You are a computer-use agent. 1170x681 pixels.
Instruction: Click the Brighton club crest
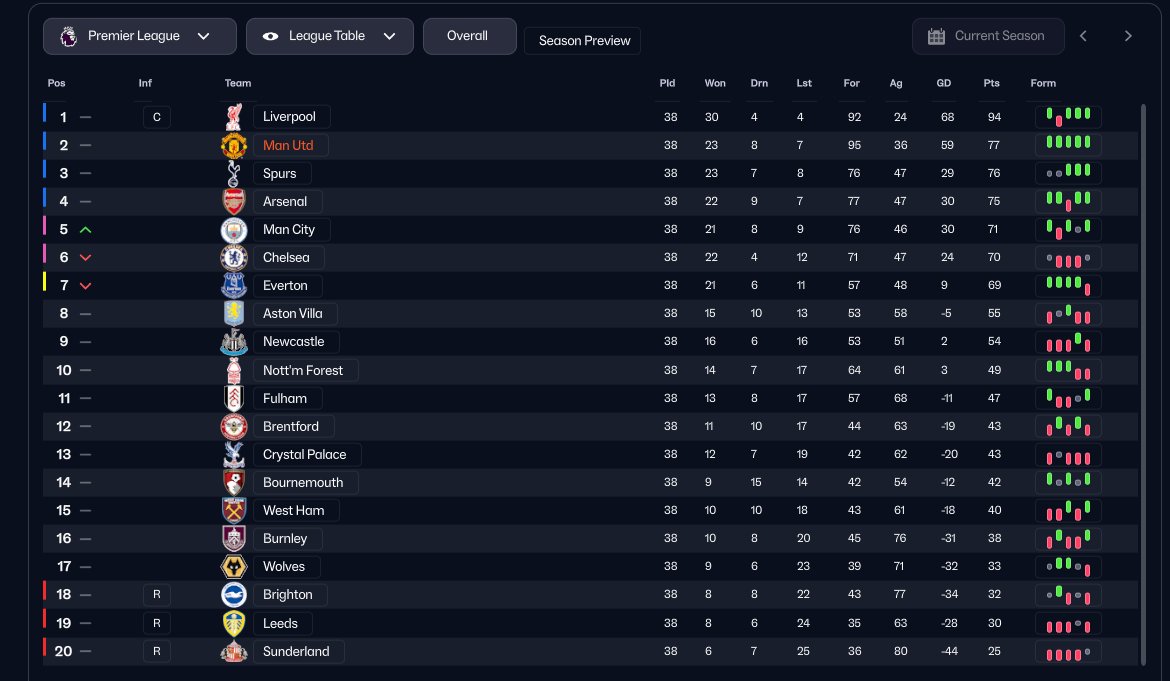click(234, 595)
